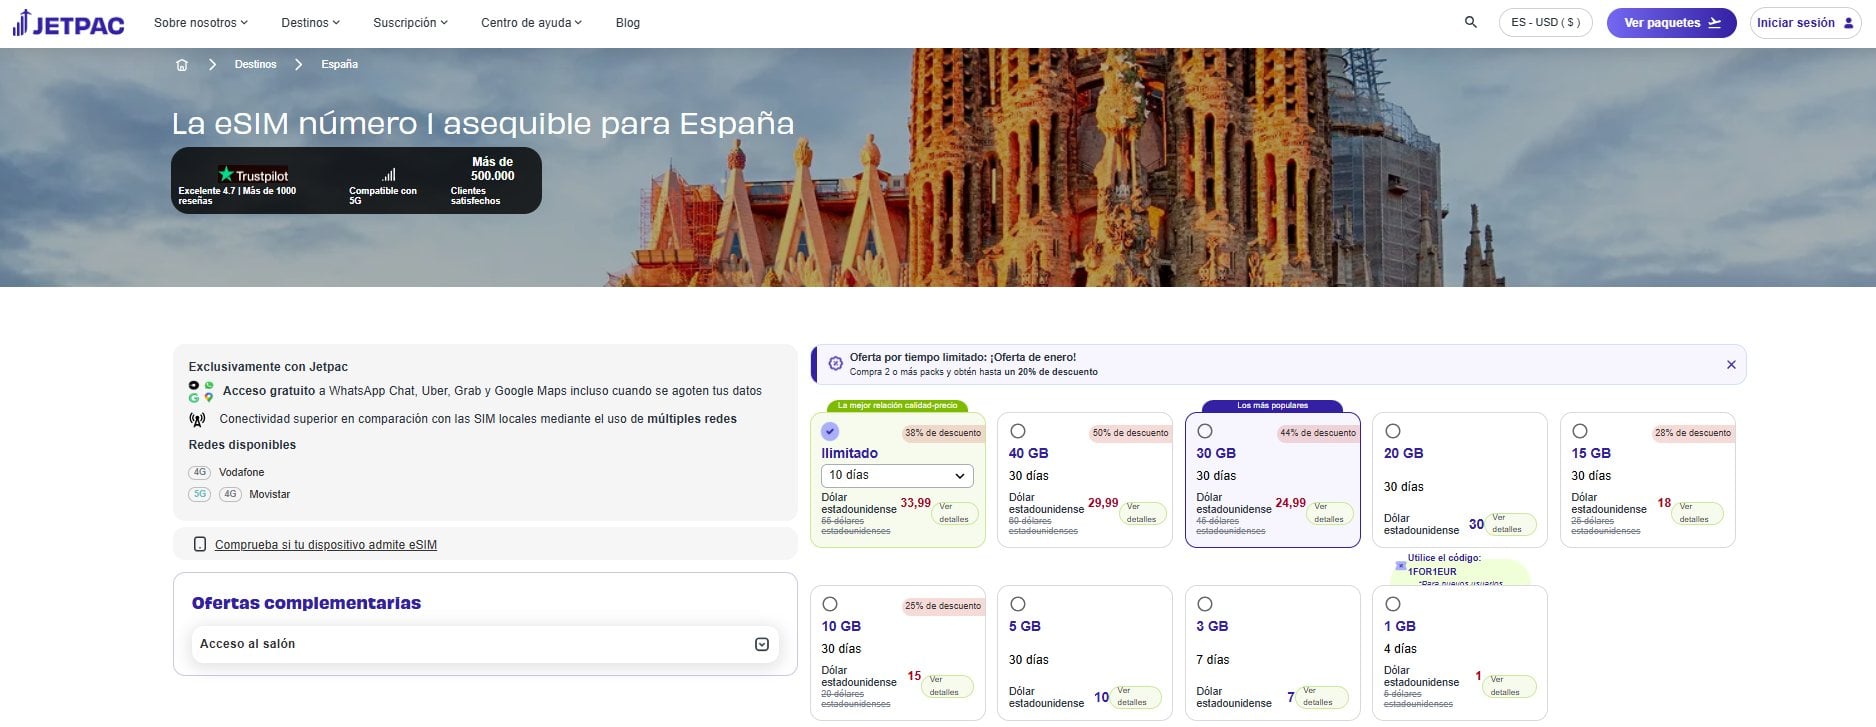The height and width of the screenshot is (727, 1876).
Task: Click the Ofertas complementarias heading
Action: coord(306,603)
